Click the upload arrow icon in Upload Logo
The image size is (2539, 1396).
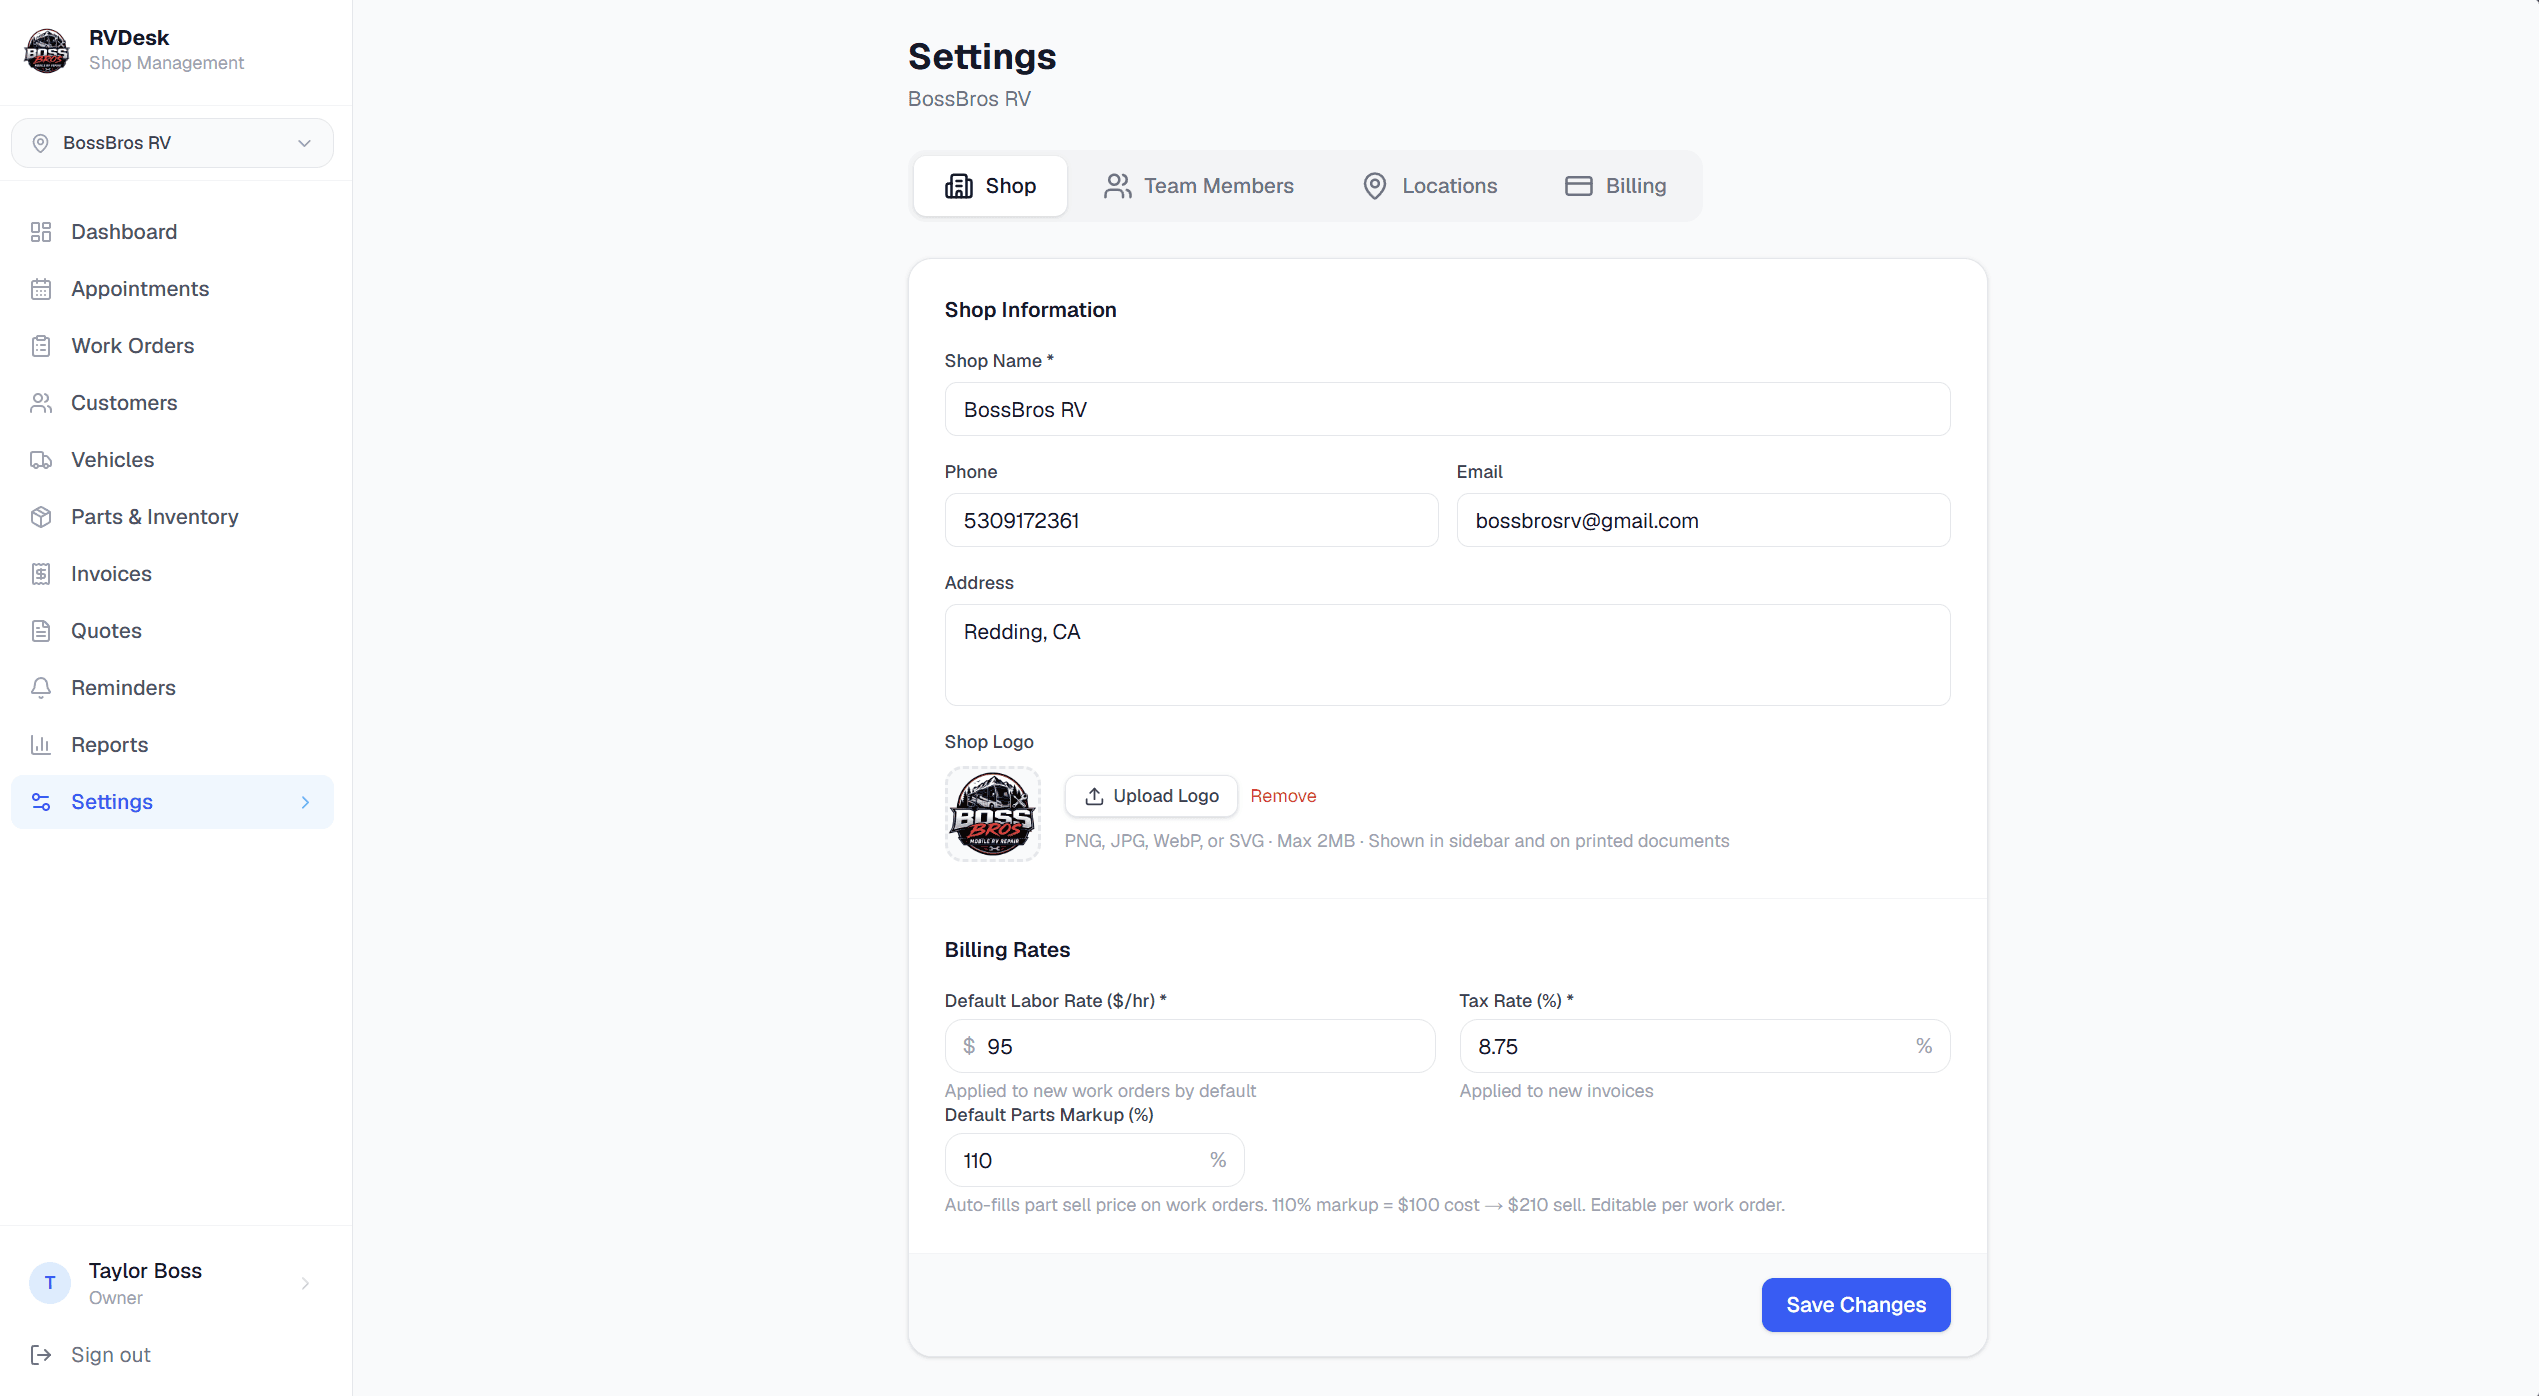click(x=1094, y=796)
